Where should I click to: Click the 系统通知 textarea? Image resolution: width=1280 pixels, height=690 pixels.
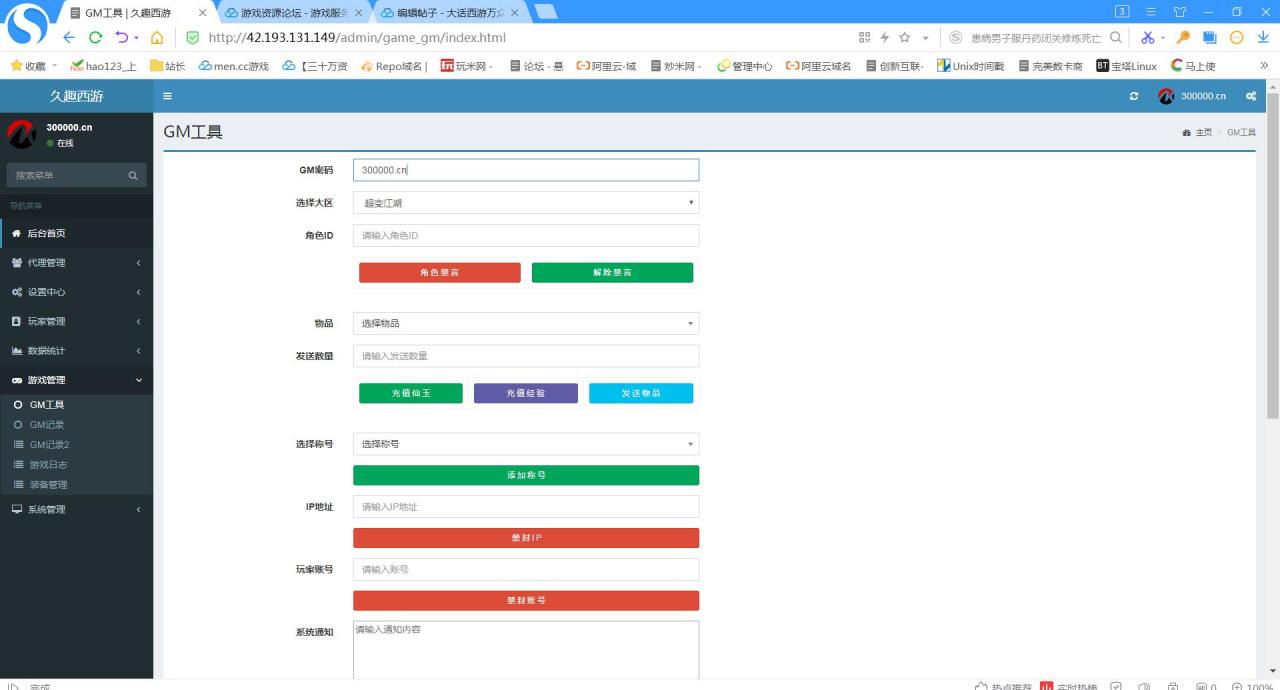pos(526,650)
